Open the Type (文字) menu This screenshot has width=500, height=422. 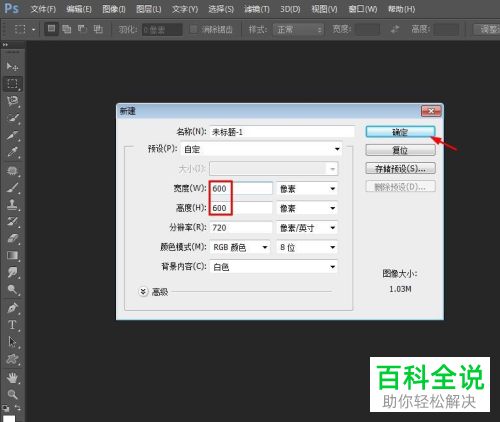tap(185, 9)
